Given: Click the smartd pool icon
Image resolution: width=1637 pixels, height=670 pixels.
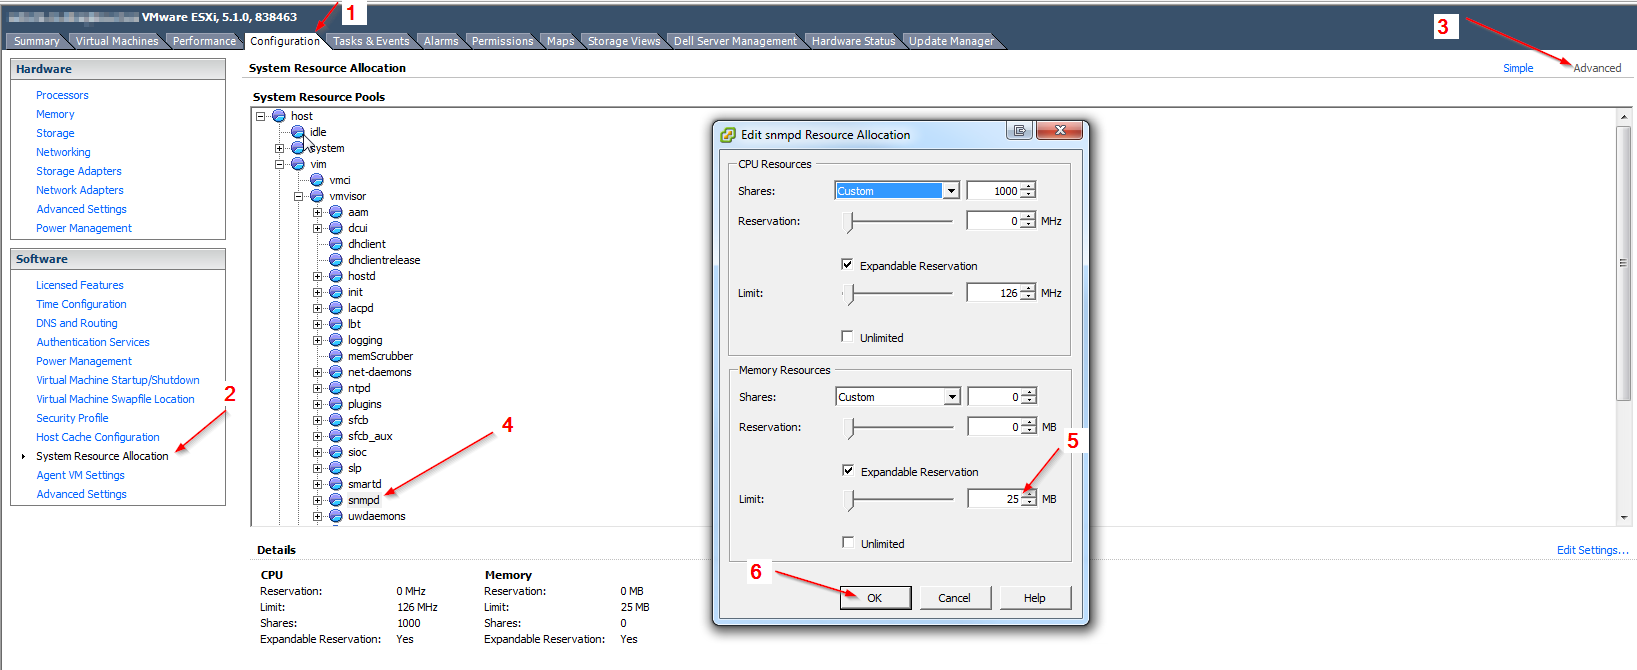Looking at the screenshot, I should [x=336, y=484].
